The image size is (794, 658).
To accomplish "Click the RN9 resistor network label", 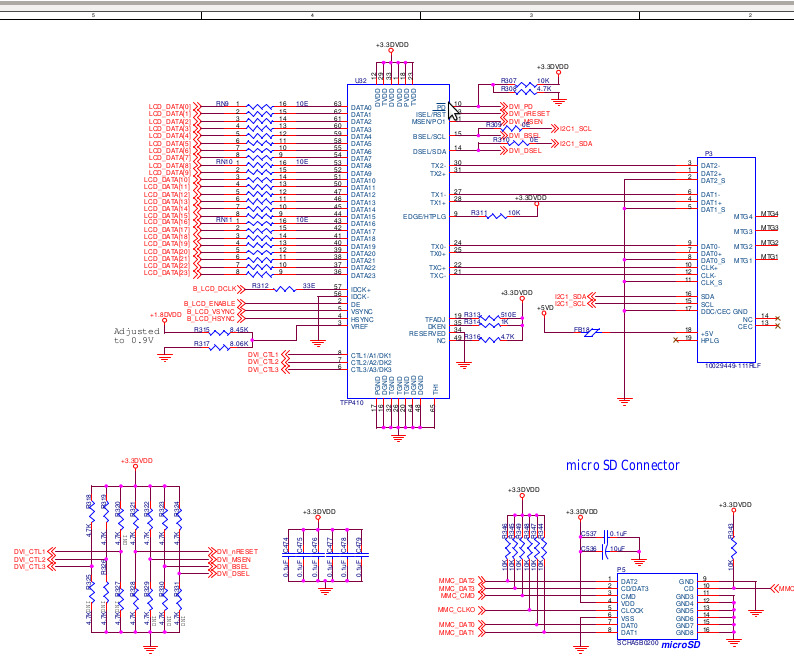I will pos(222,103).
